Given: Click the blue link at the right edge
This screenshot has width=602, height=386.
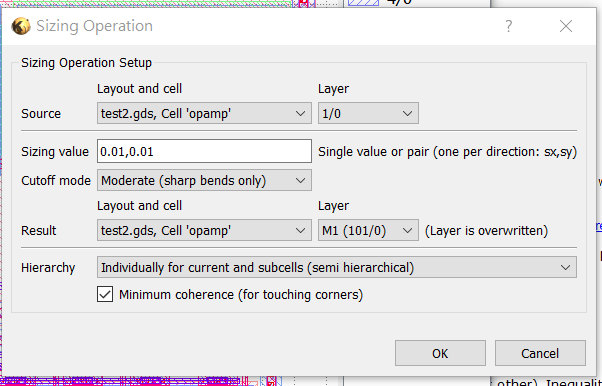Looking at the screenshot, I should pos(599,226).
